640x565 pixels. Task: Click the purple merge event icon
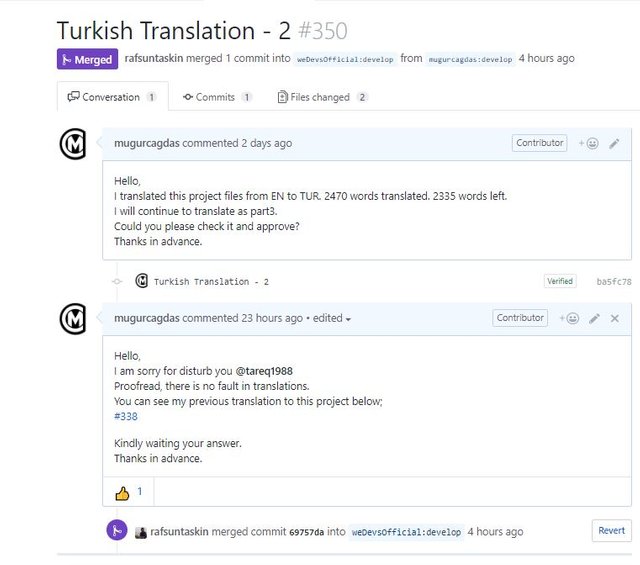pyautogui.click(x=117, y=531)
